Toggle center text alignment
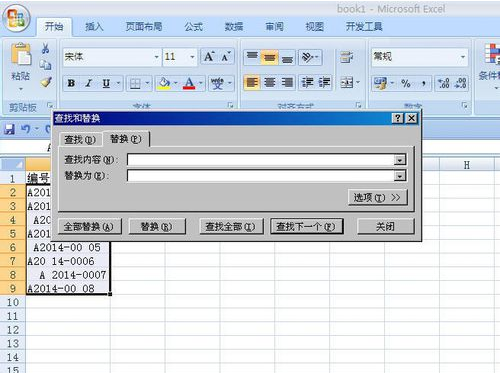Screen dimensions: 502x373 pyautogui.click(x=270, y=82)
